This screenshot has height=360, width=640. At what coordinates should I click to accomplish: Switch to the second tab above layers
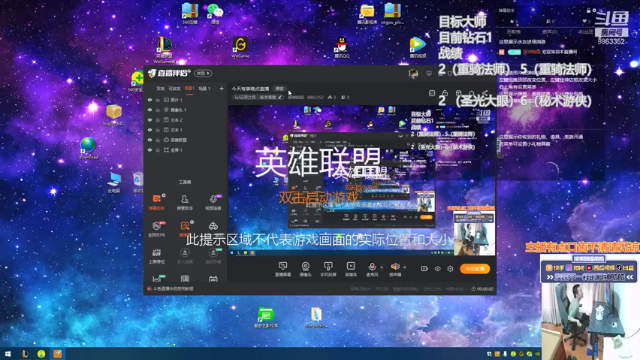pos(174,88)
